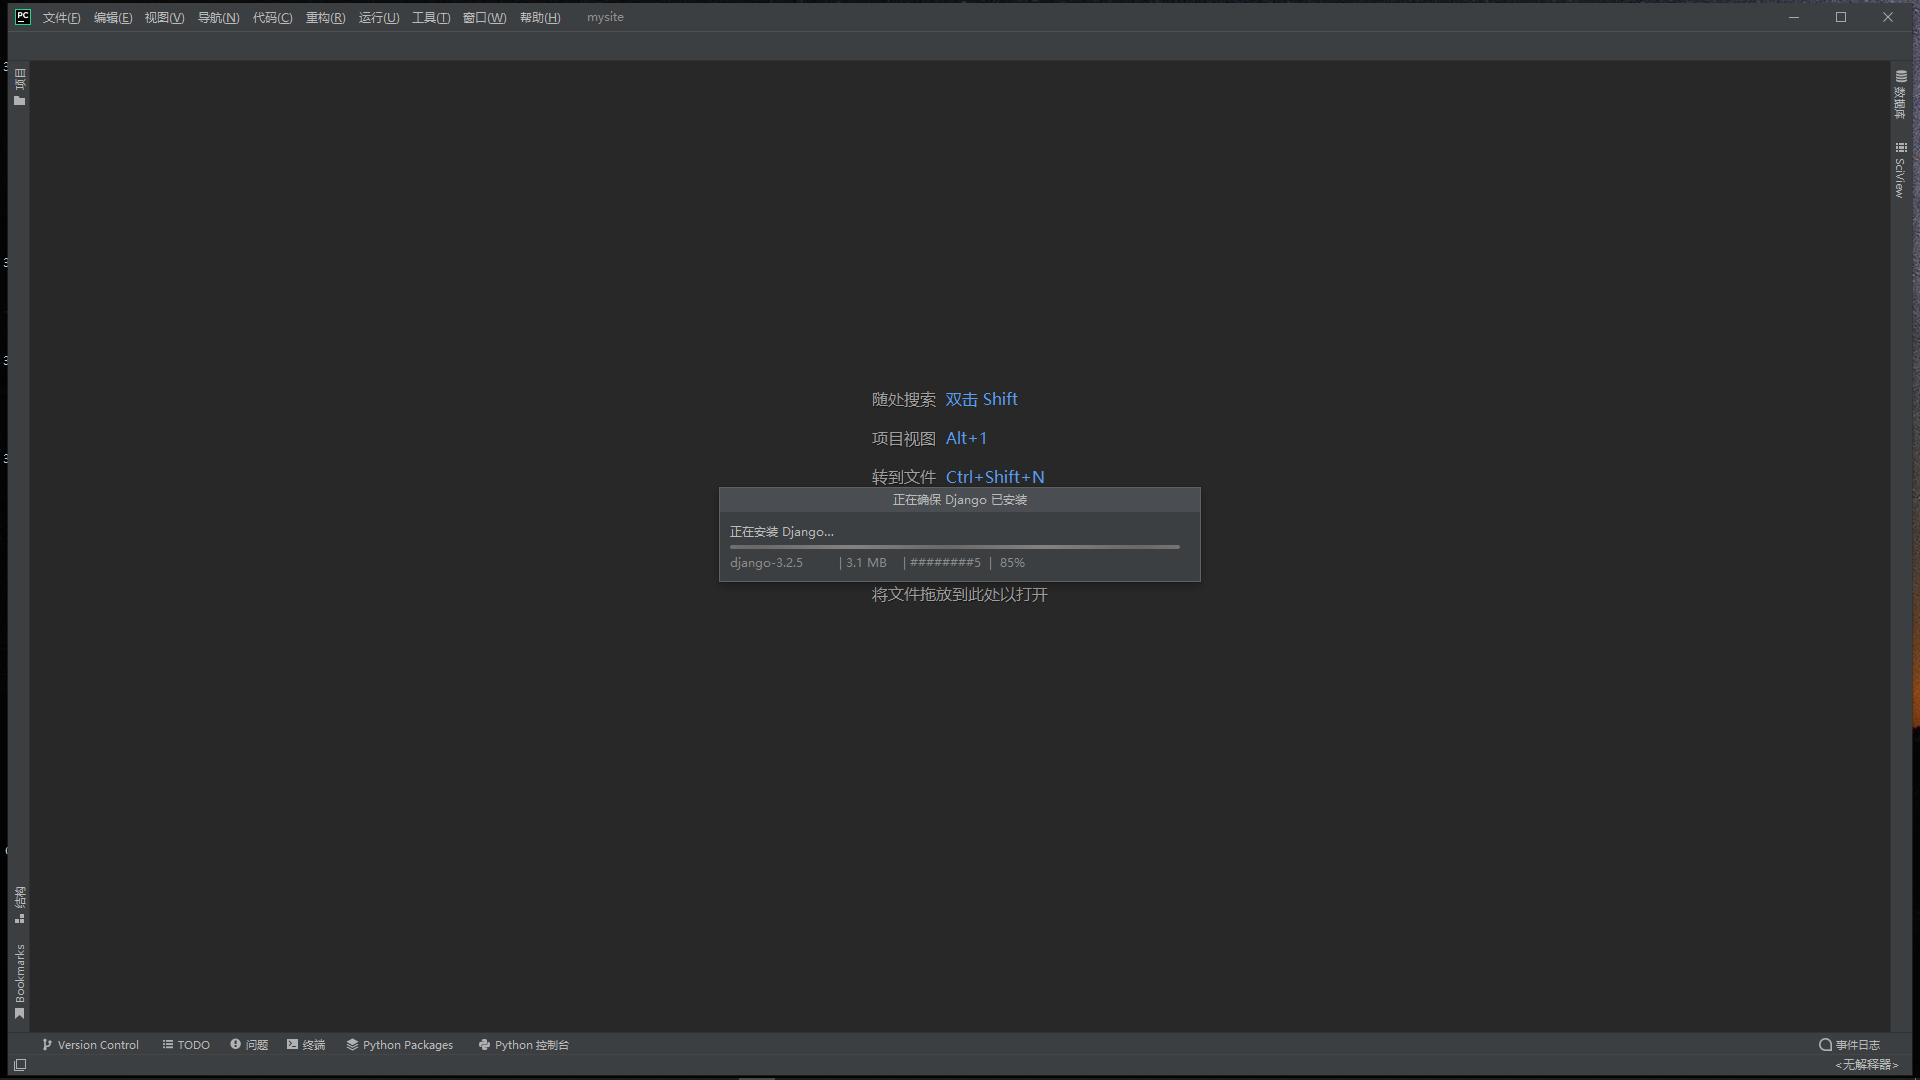Open the SciView sidebar tab

pyautogui.click(x=1900, y=170)
